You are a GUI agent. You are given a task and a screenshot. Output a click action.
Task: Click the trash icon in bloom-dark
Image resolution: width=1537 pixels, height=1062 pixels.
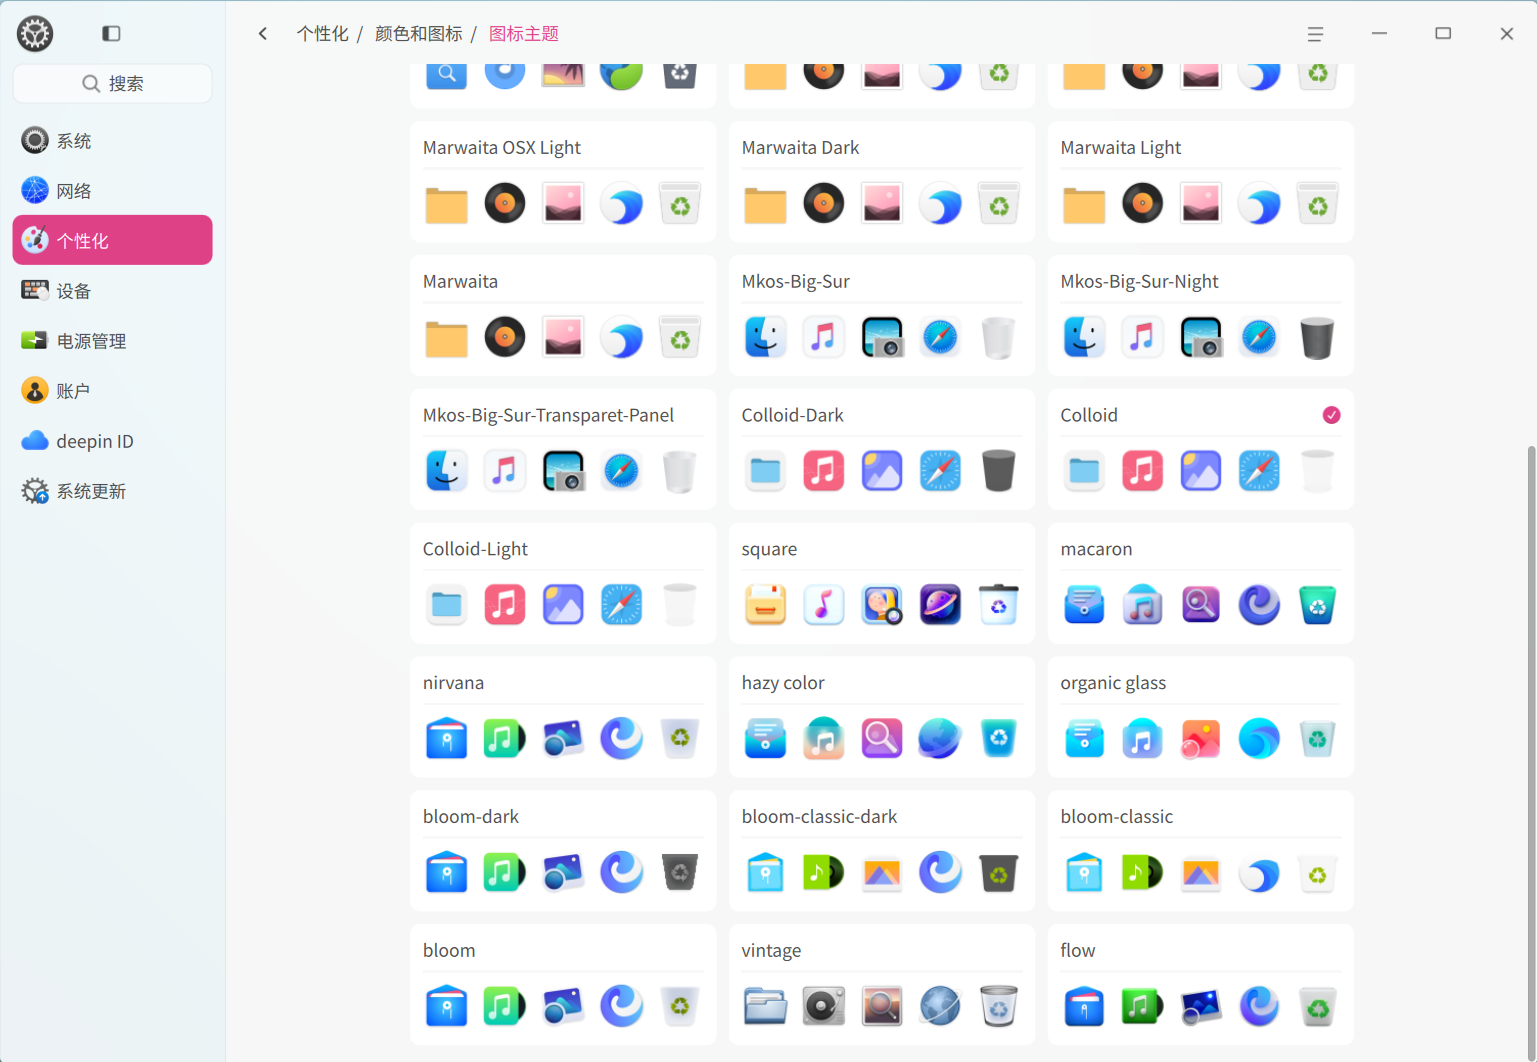680,873
